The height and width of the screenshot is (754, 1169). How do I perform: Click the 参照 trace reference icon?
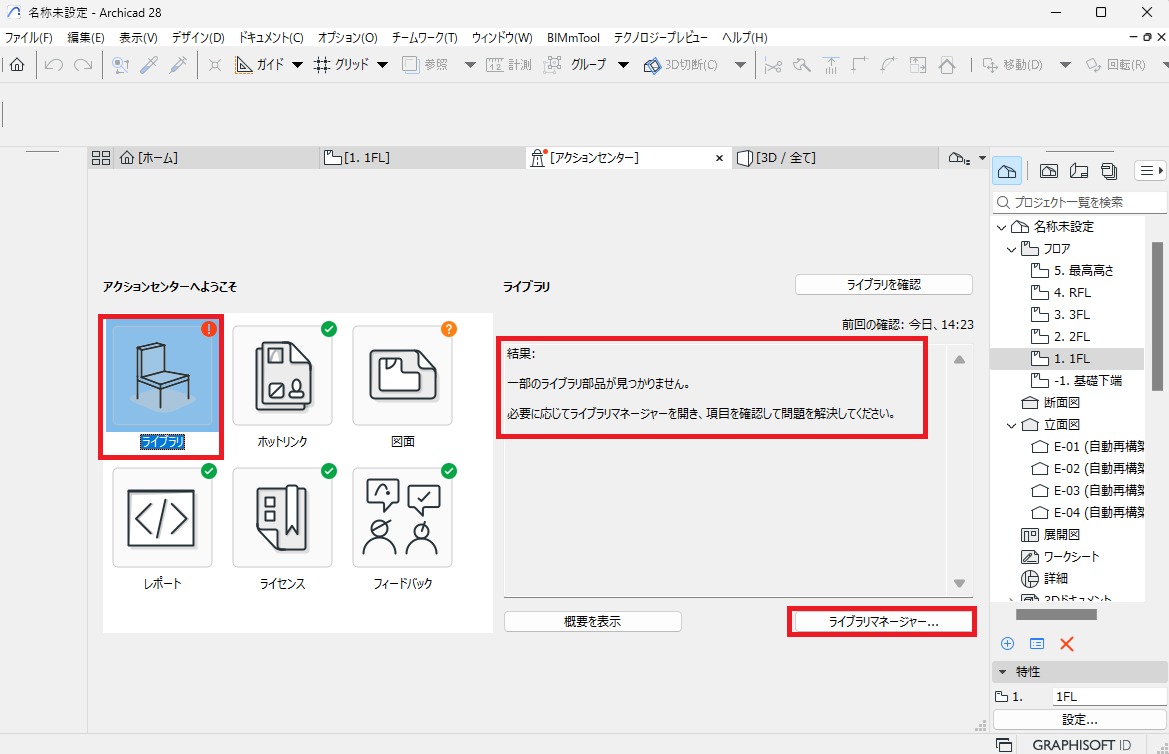coord(411,65)
